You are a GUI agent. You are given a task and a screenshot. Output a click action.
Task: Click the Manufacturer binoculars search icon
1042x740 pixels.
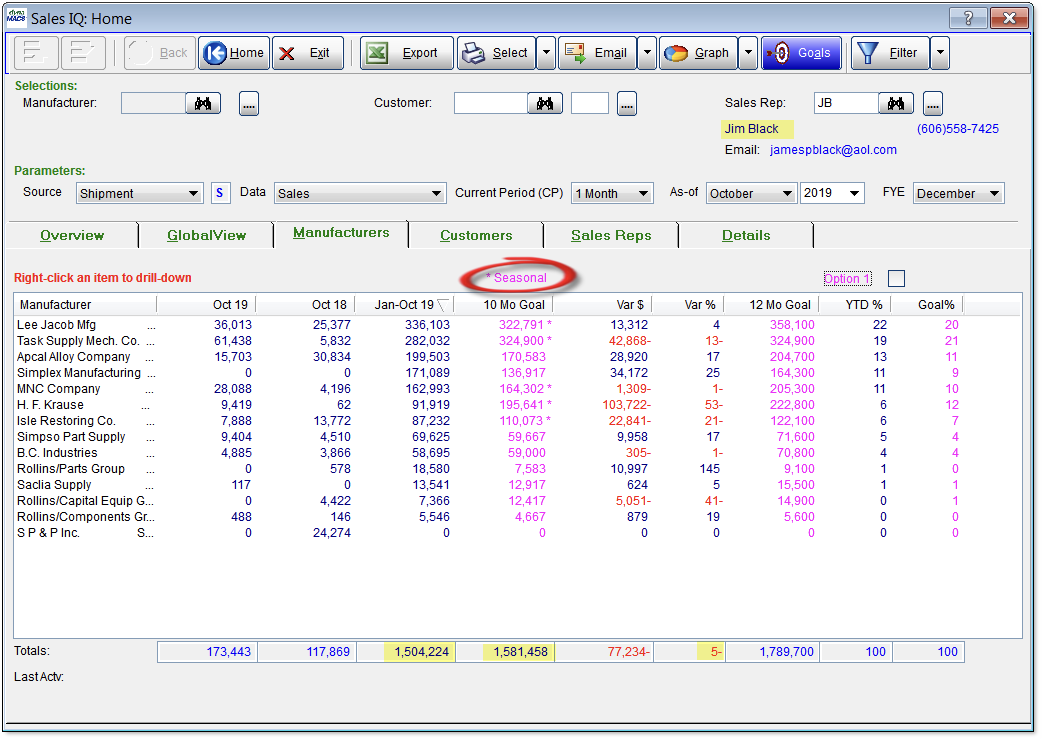pyautogui.click(x=203, y=104)
